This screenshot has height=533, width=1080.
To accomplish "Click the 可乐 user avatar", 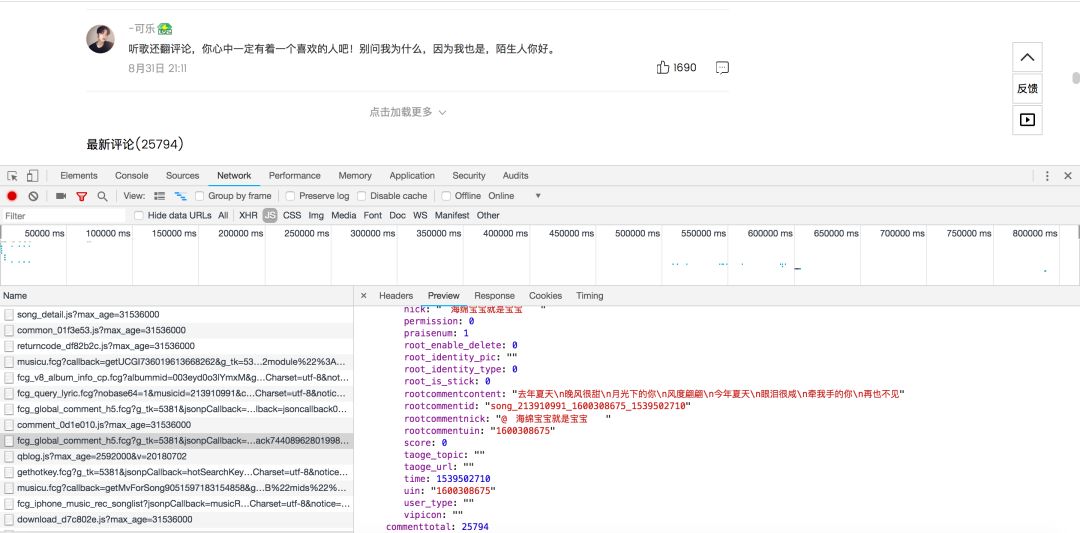I will tap(101, 39).
